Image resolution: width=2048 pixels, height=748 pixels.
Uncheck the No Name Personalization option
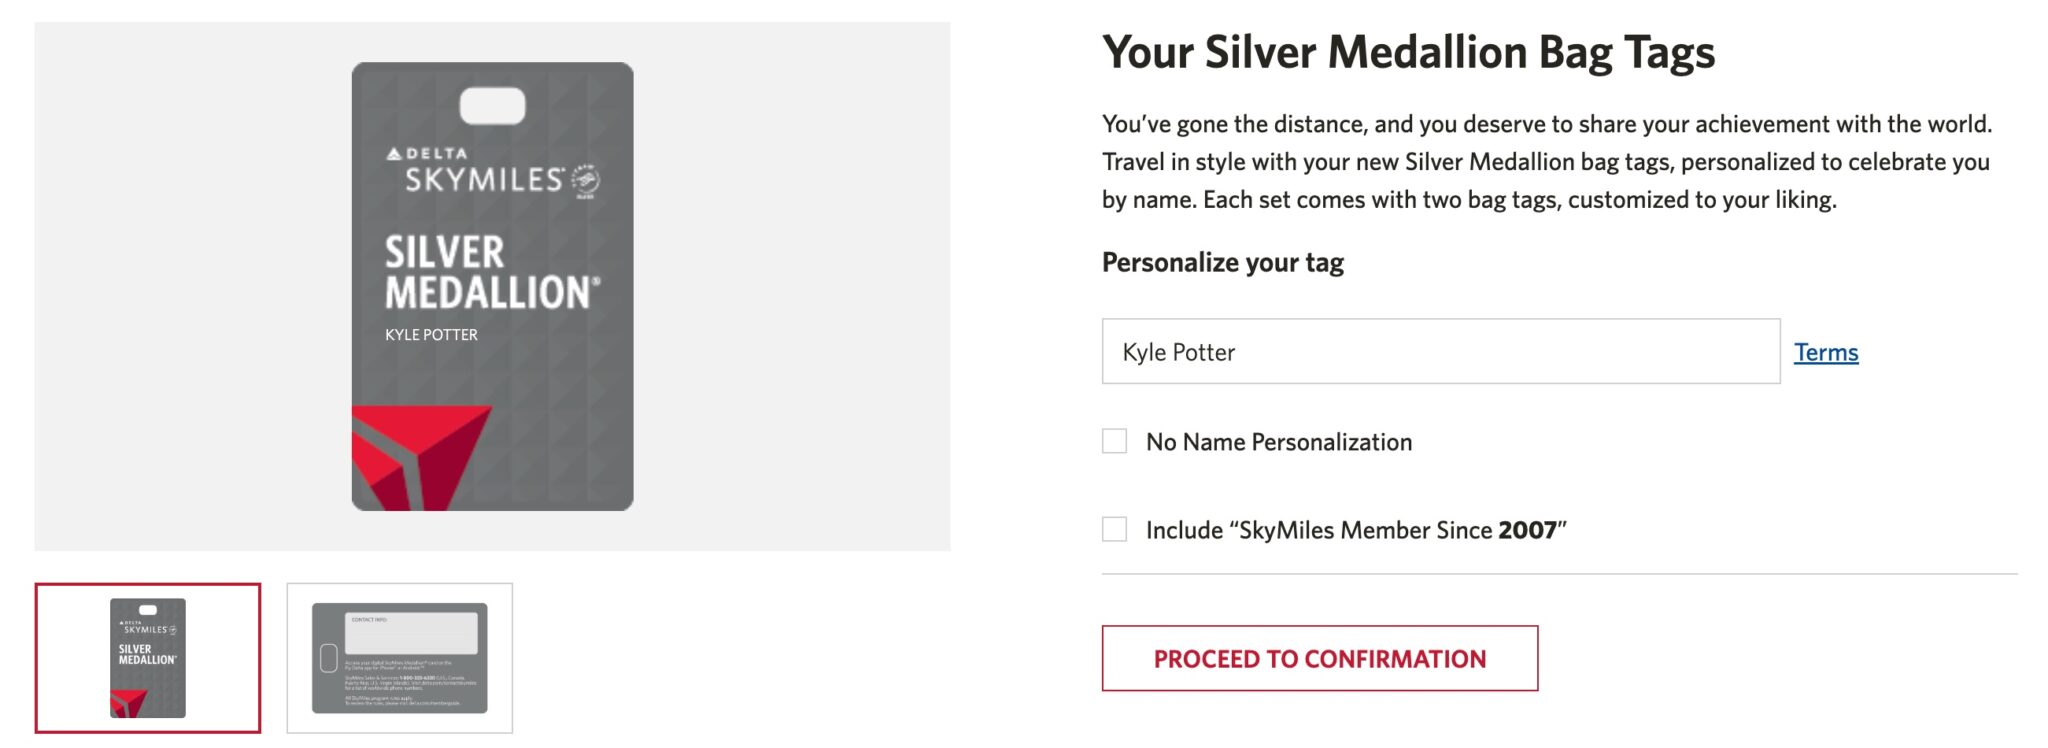(1116, 440)
